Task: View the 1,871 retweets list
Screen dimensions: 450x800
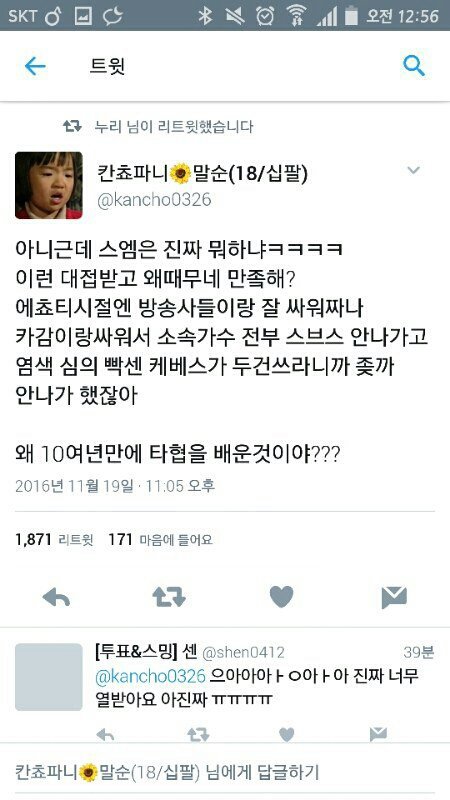Action: pyautogui.click(x=55, y=539)
